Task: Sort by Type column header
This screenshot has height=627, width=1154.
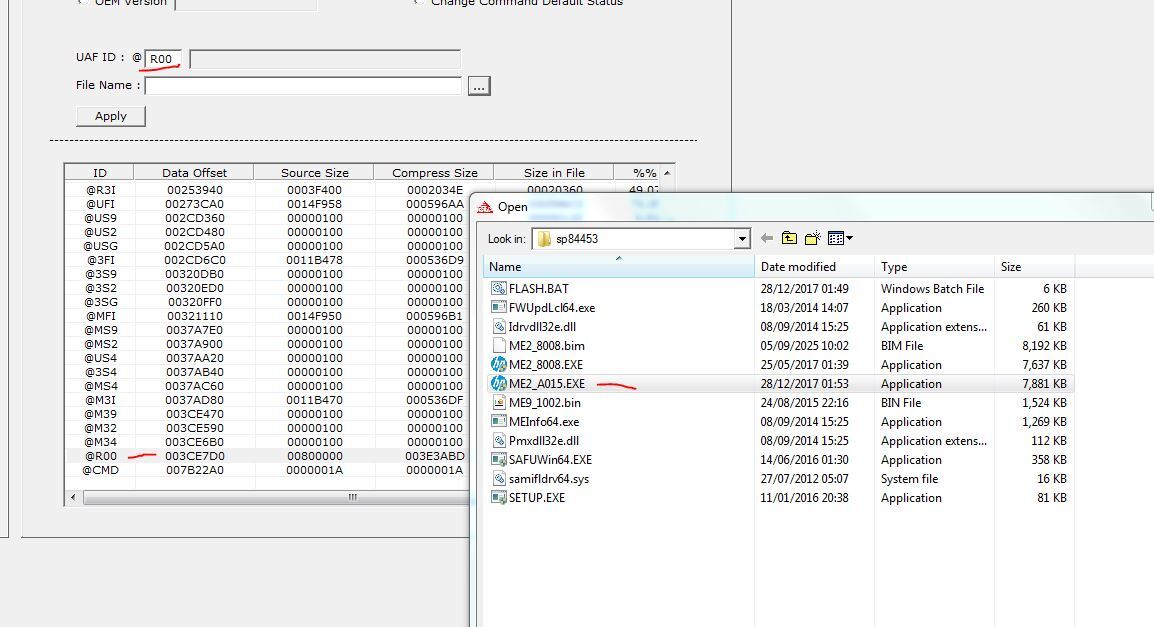Action: [x=934, y=266]
